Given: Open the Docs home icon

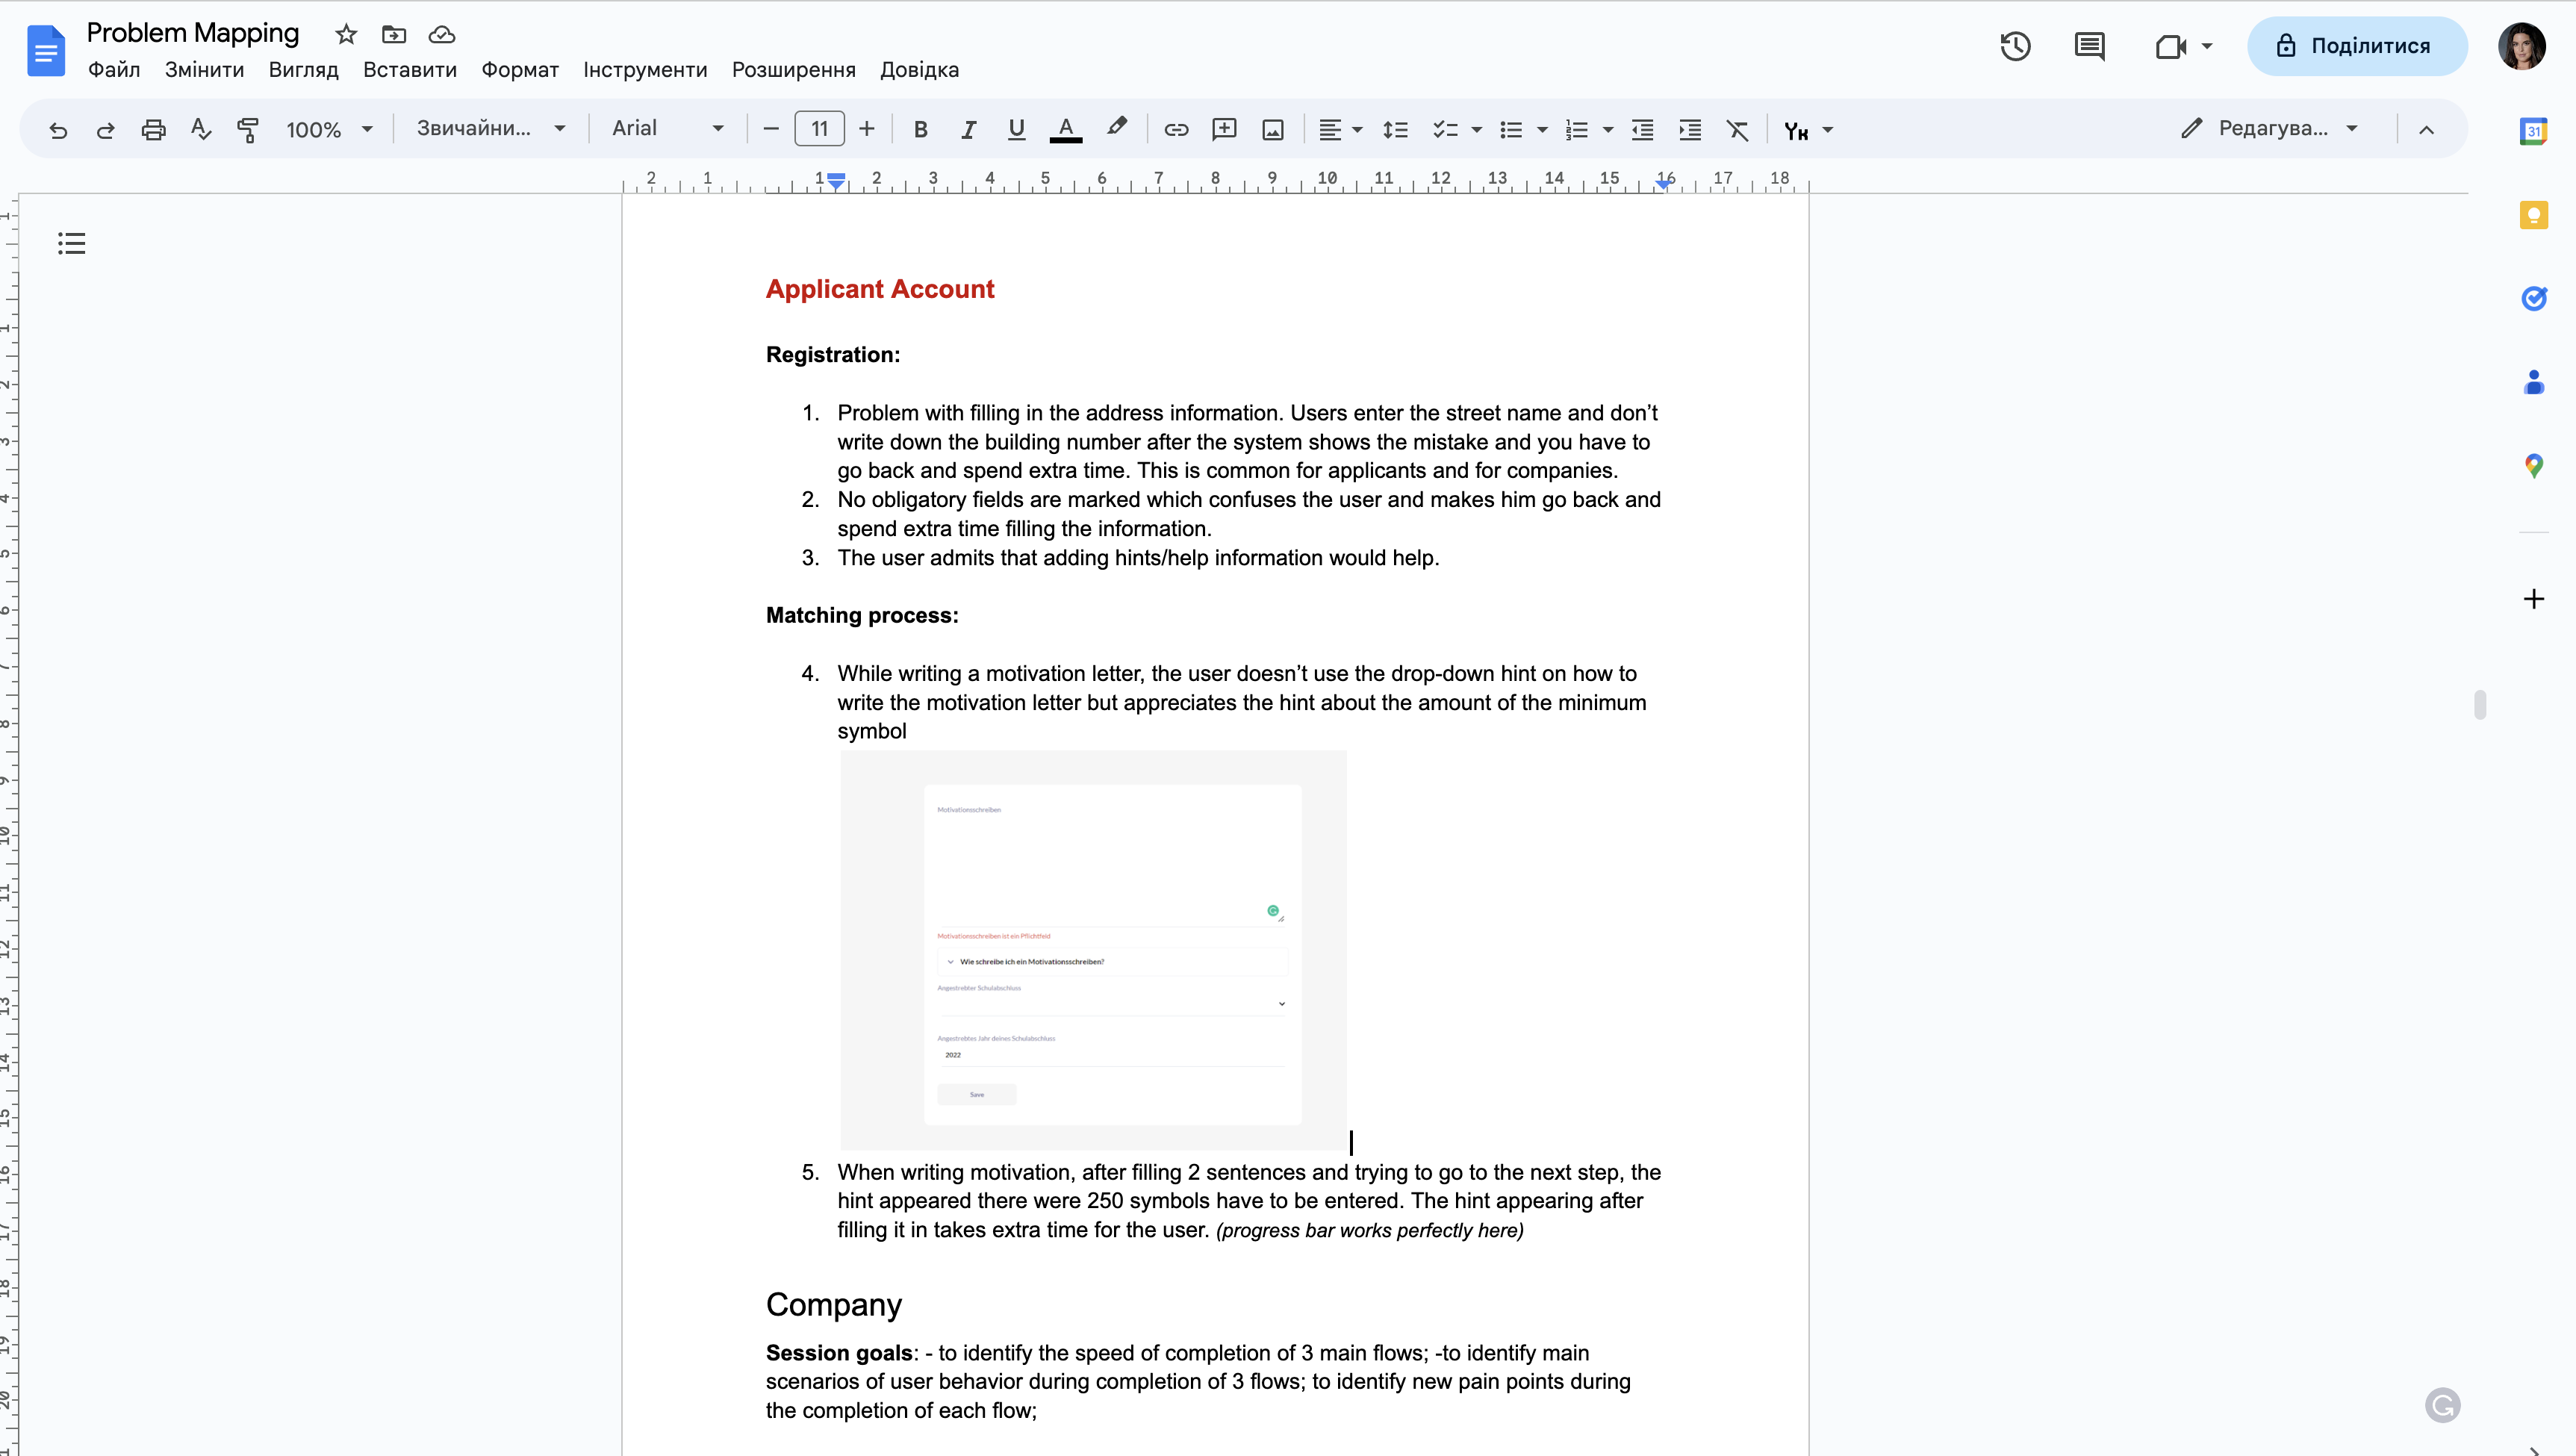Looking at the screenshot, I should point(46,51).
